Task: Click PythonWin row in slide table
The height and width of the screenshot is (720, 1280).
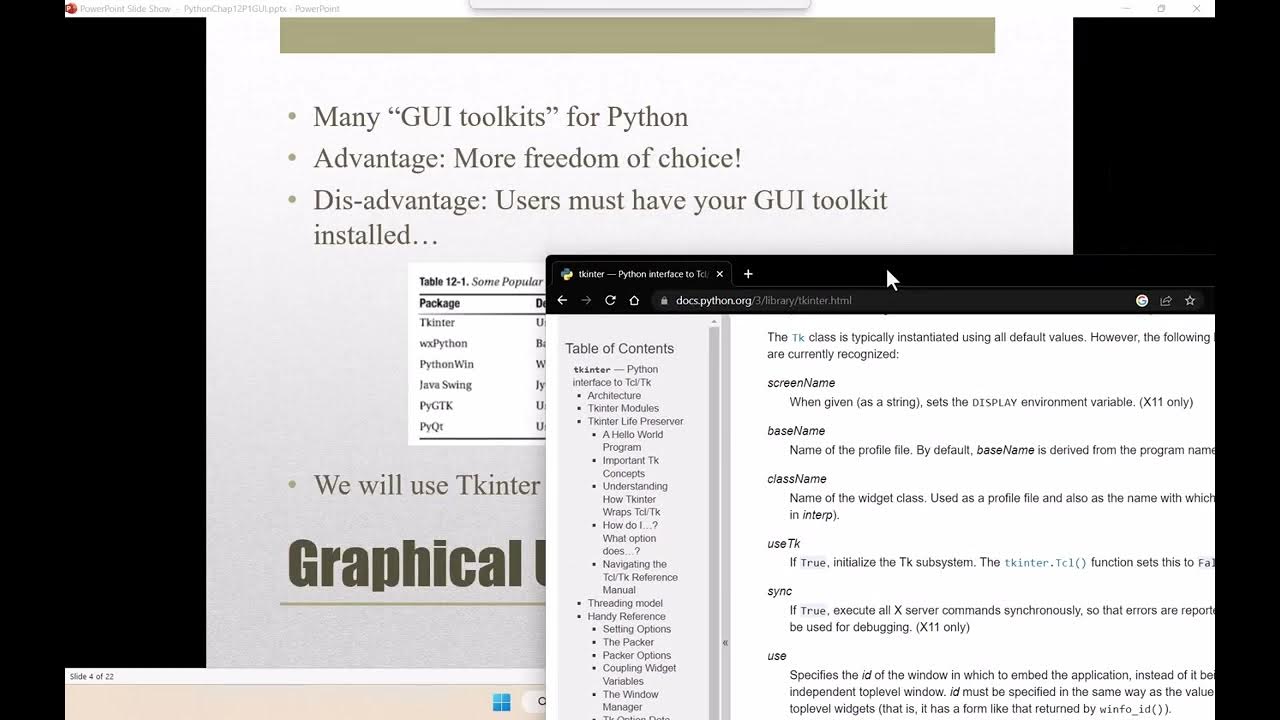Action: click(480, 364)
